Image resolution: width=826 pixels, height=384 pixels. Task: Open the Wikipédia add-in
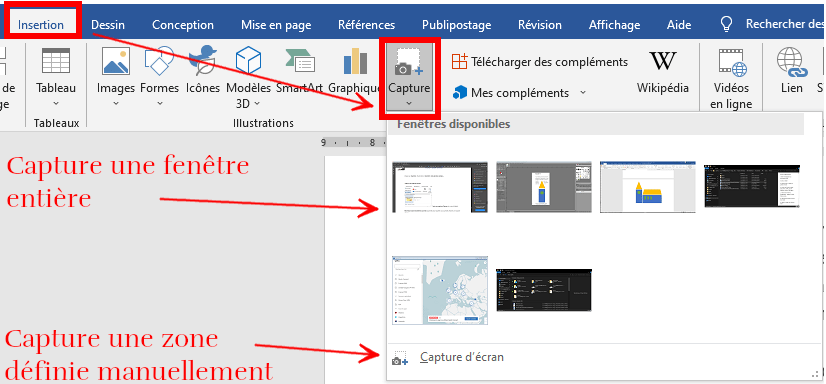(663, 71)
